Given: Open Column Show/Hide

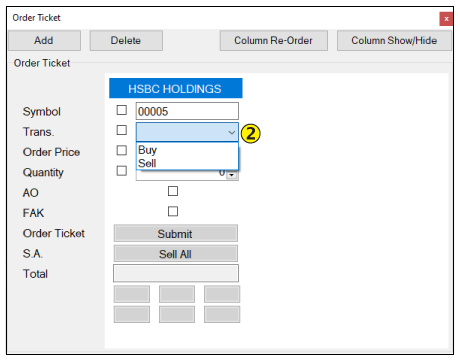Looking at the screenshot, I should (394, 41).
